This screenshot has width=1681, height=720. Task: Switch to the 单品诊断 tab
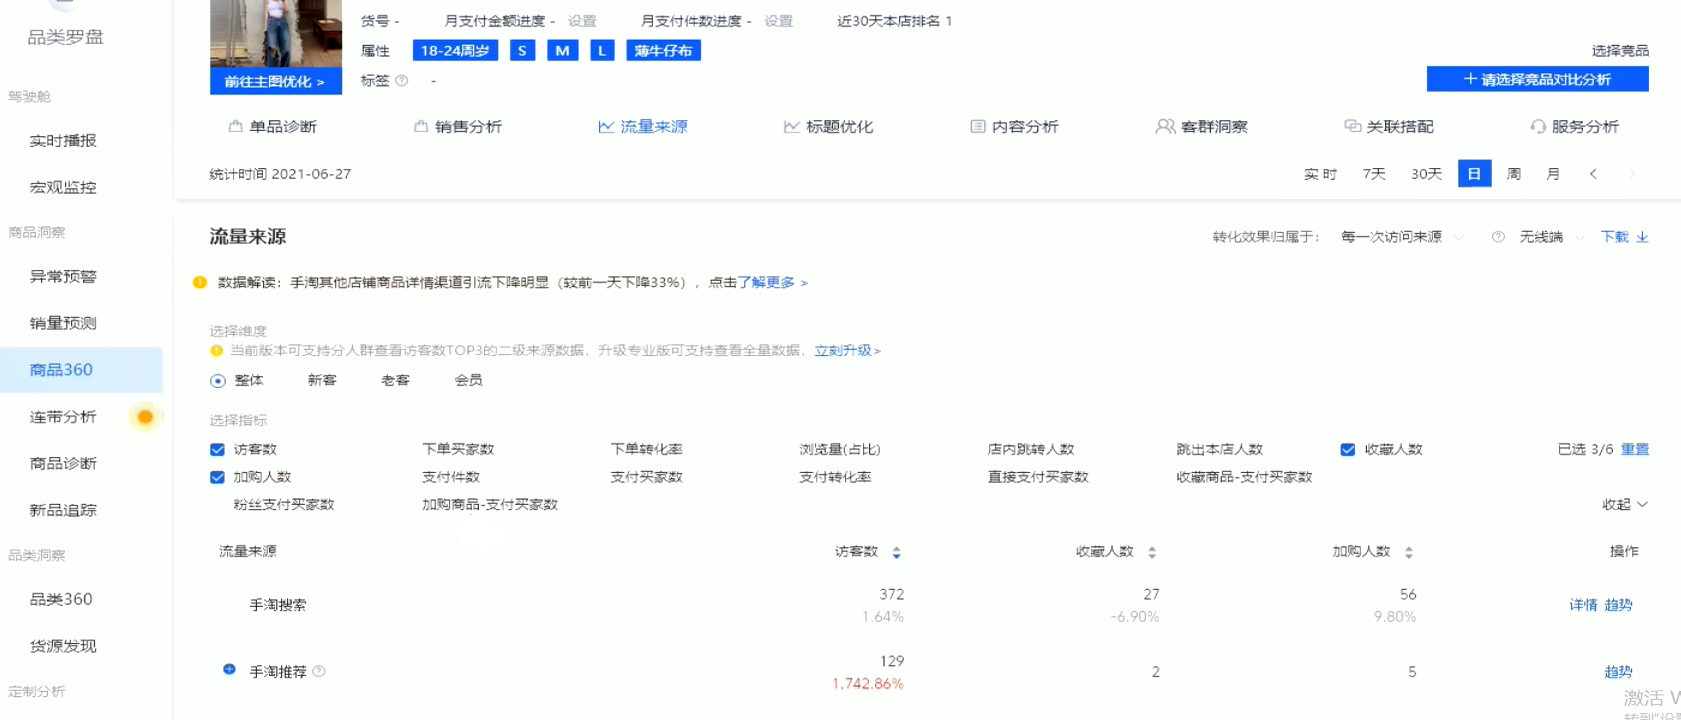pyautogui.click(x=273, y=127)
